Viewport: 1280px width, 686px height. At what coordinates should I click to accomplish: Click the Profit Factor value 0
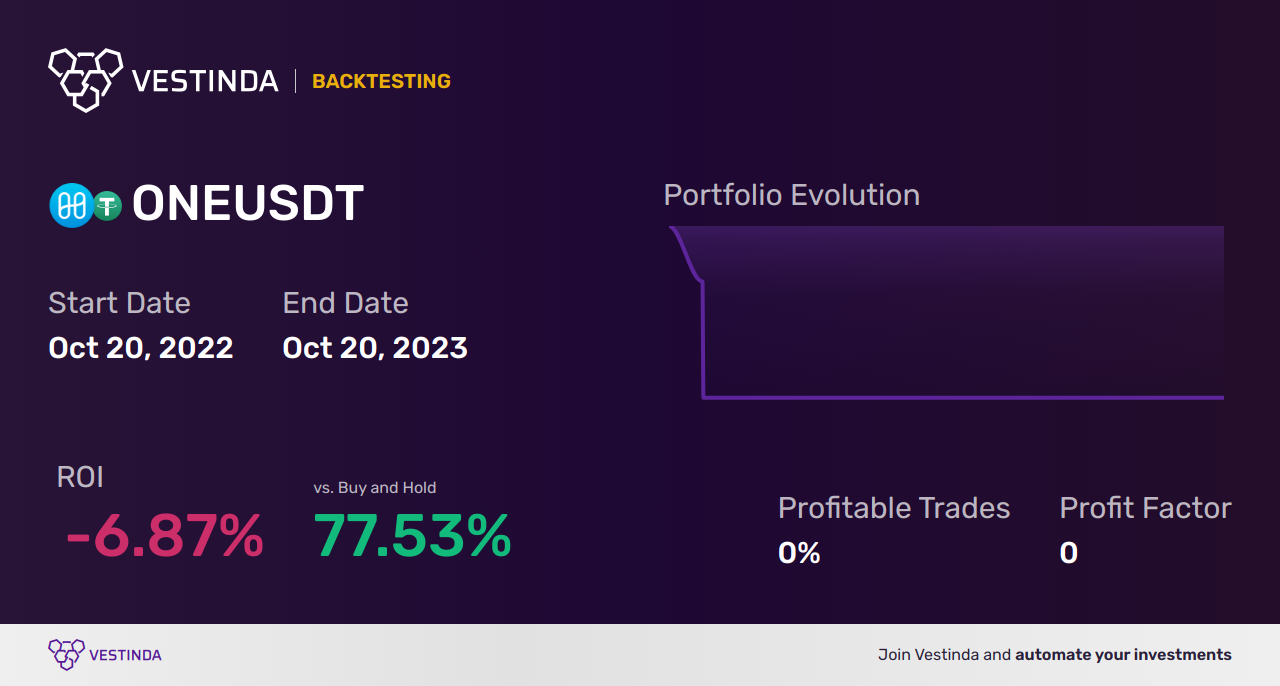[x=1068, y=553]
